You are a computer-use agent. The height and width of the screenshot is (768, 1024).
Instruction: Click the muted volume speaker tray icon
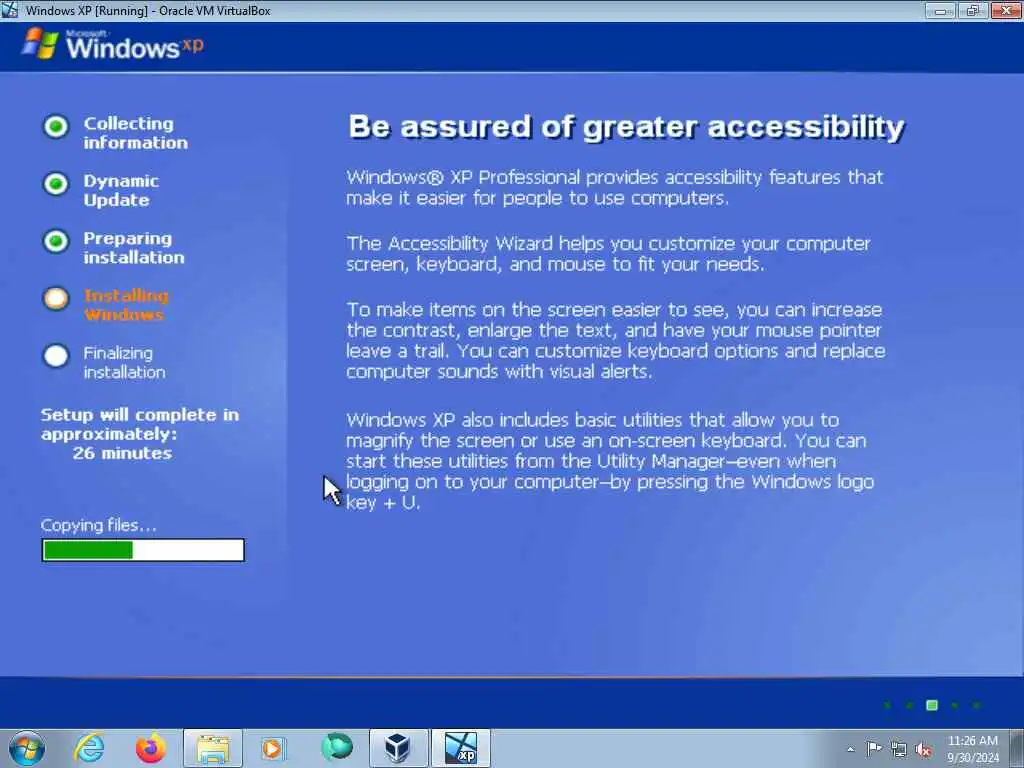(923, 750)
